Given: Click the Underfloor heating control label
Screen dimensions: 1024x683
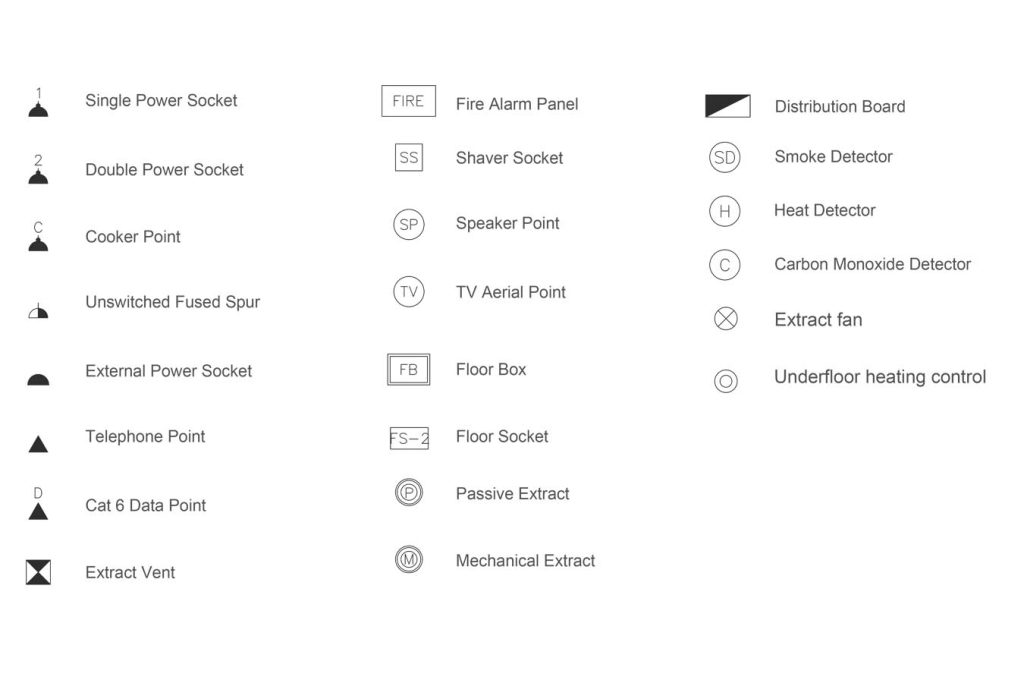Looking at the screenshot, I should 880,377.
